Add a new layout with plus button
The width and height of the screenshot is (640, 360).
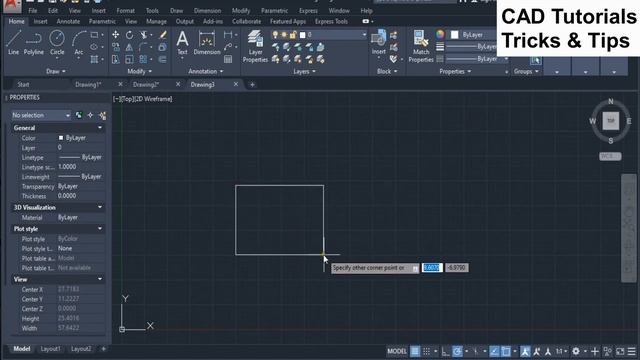pyautogui.click(x=103, y=349)
